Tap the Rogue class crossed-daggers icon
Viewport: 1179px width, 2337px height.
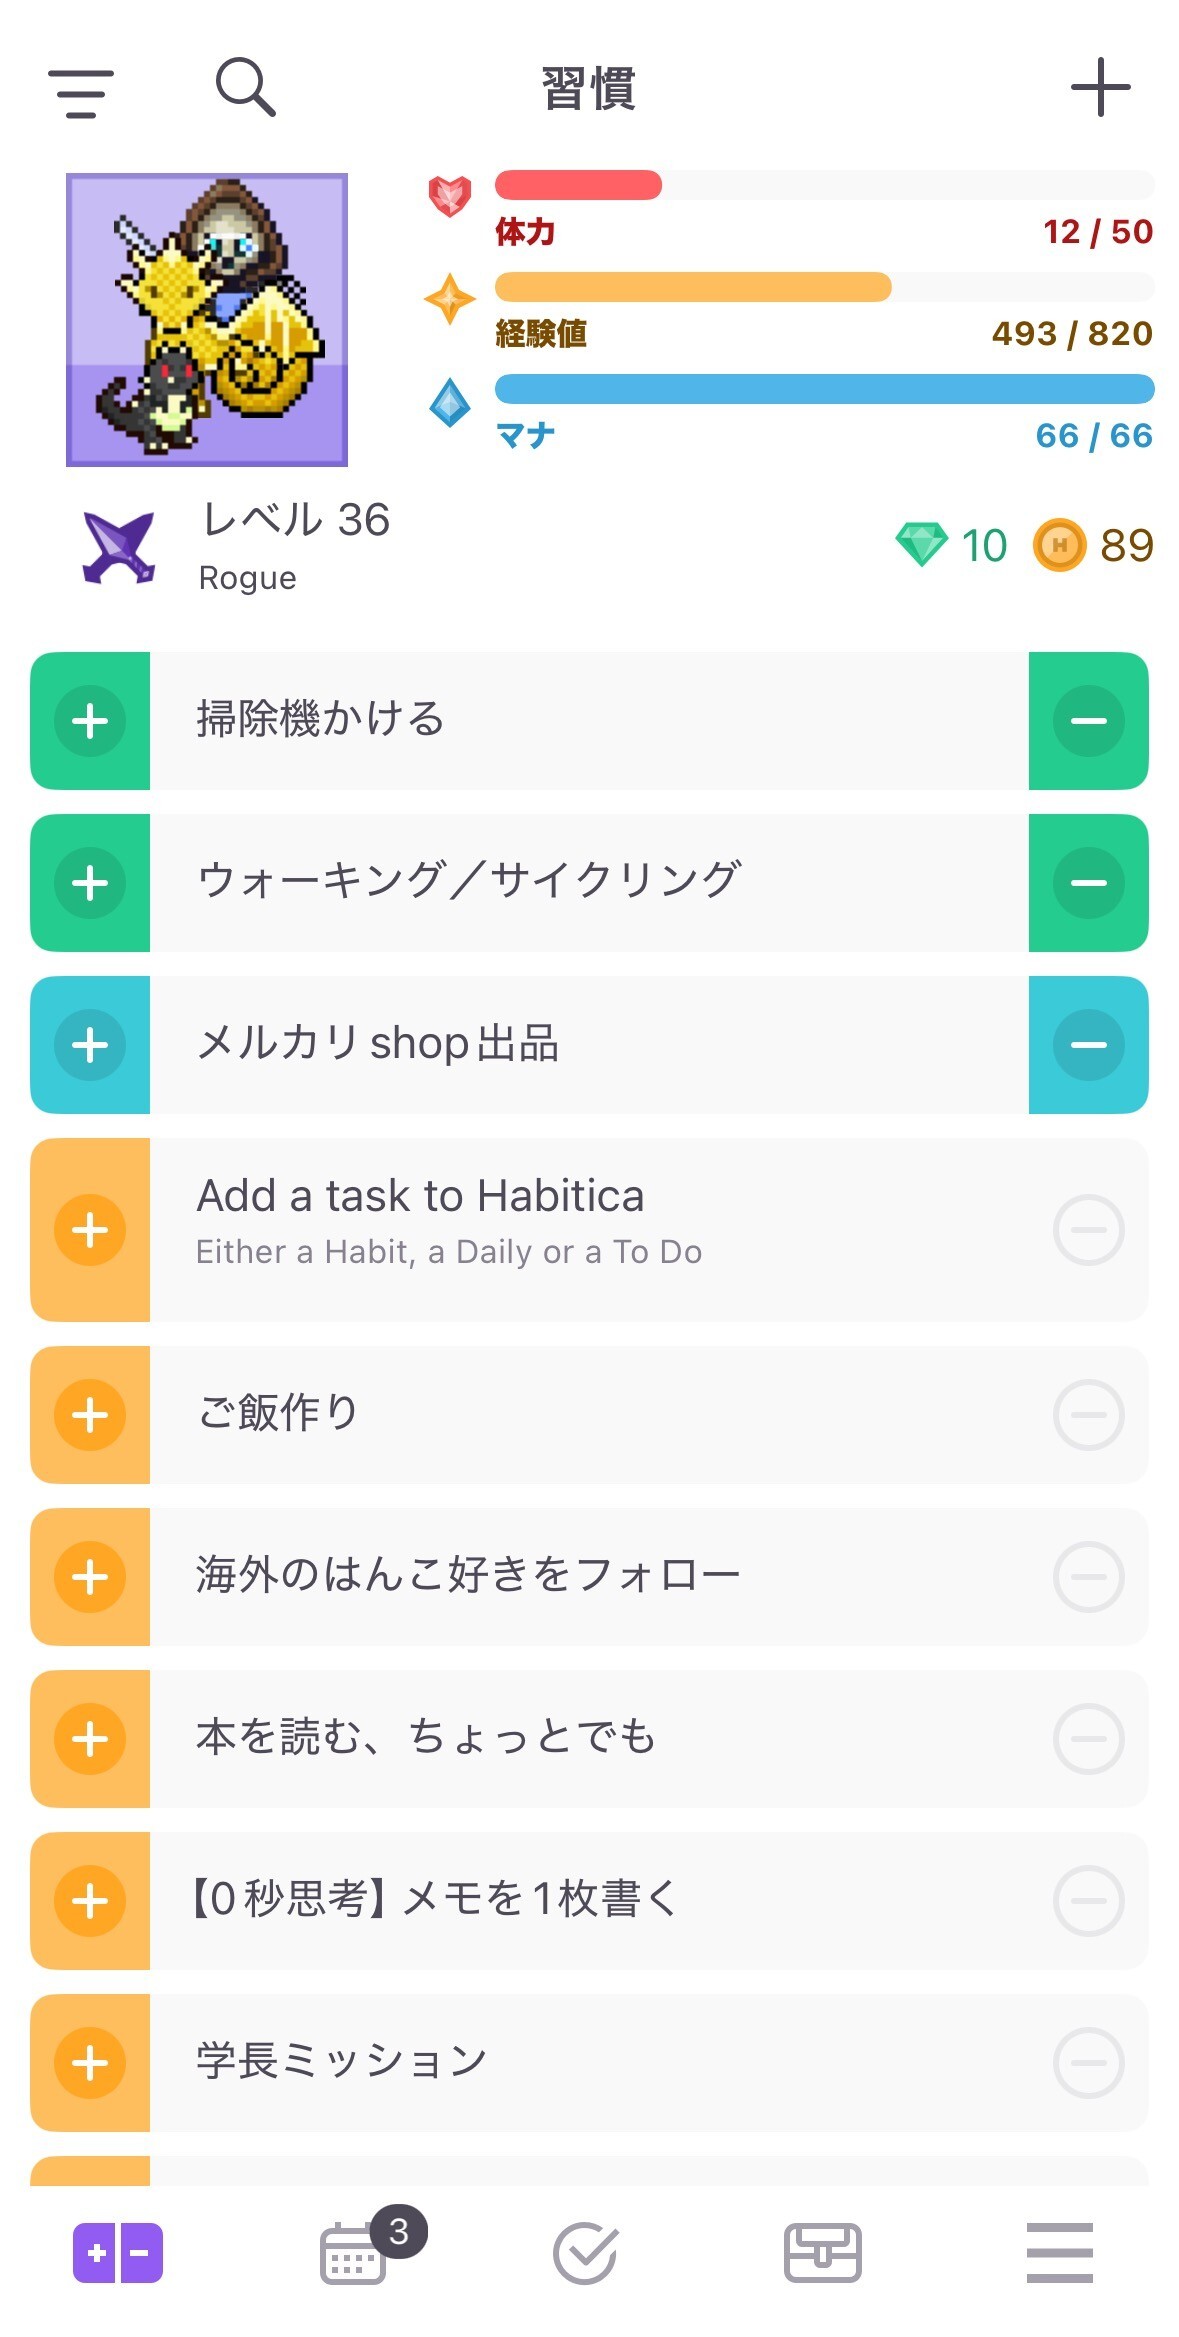119,547
